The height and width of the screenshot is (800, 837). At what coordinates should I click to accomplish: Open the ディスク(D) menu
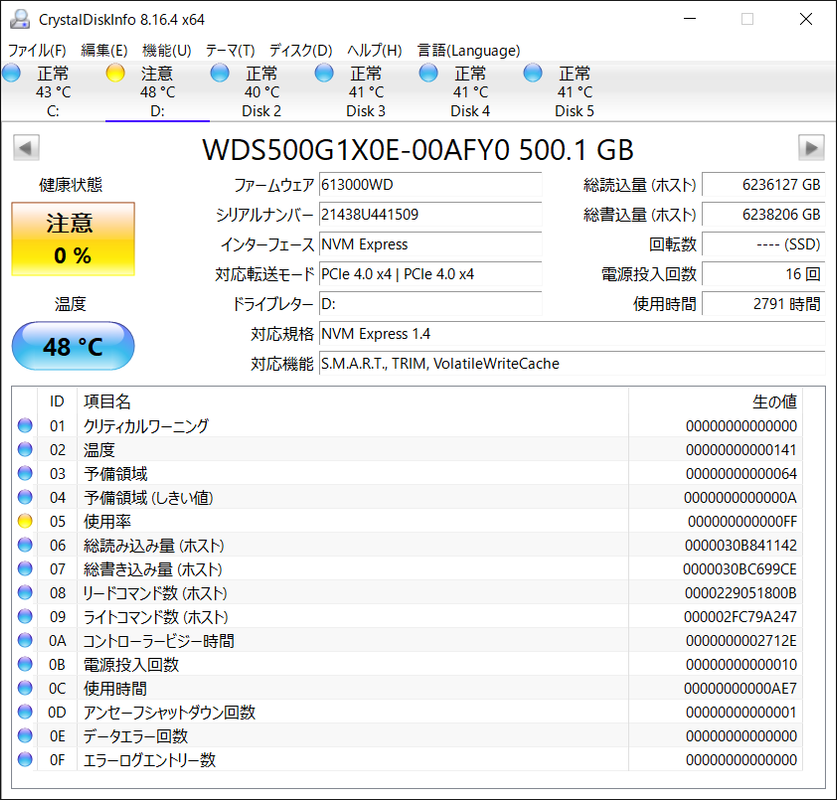301,50
